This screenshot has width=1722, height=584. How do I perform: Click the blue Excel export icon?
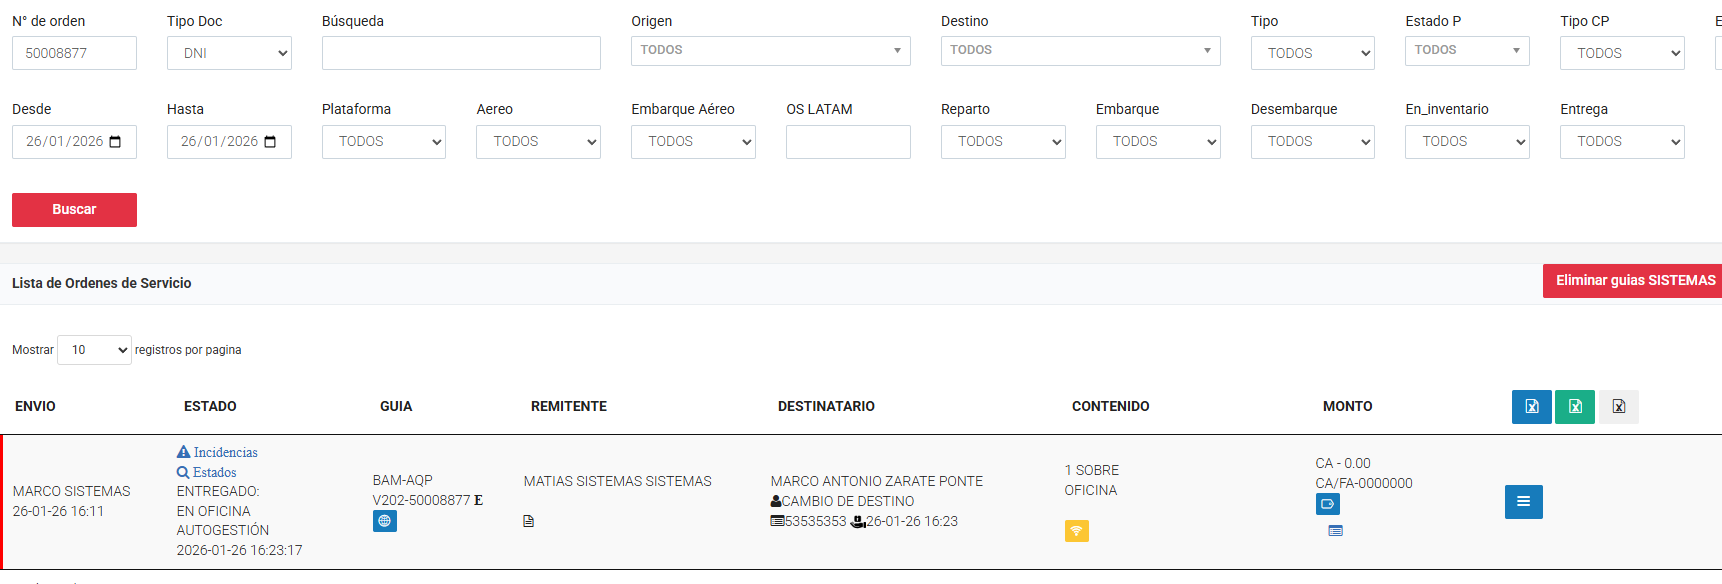(x=1531, y=406)
